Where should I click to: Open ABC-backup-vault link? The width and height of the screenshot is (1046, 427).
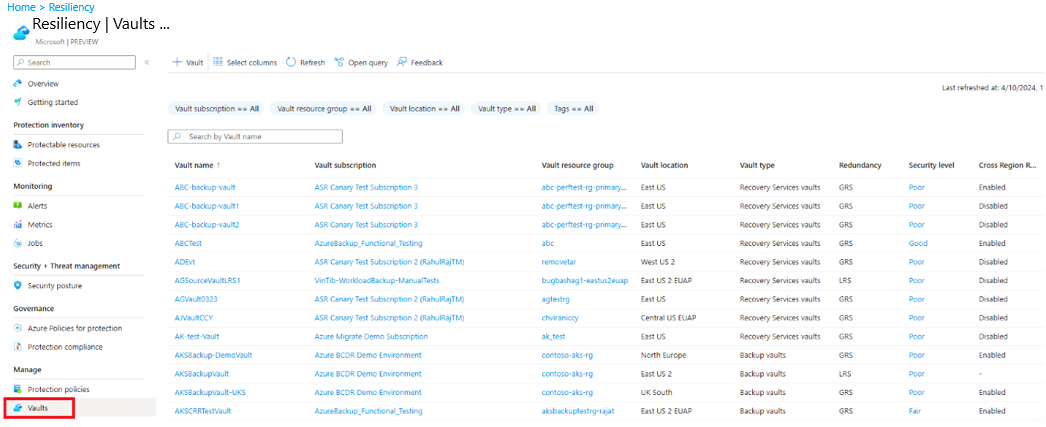tap(205, 187)
